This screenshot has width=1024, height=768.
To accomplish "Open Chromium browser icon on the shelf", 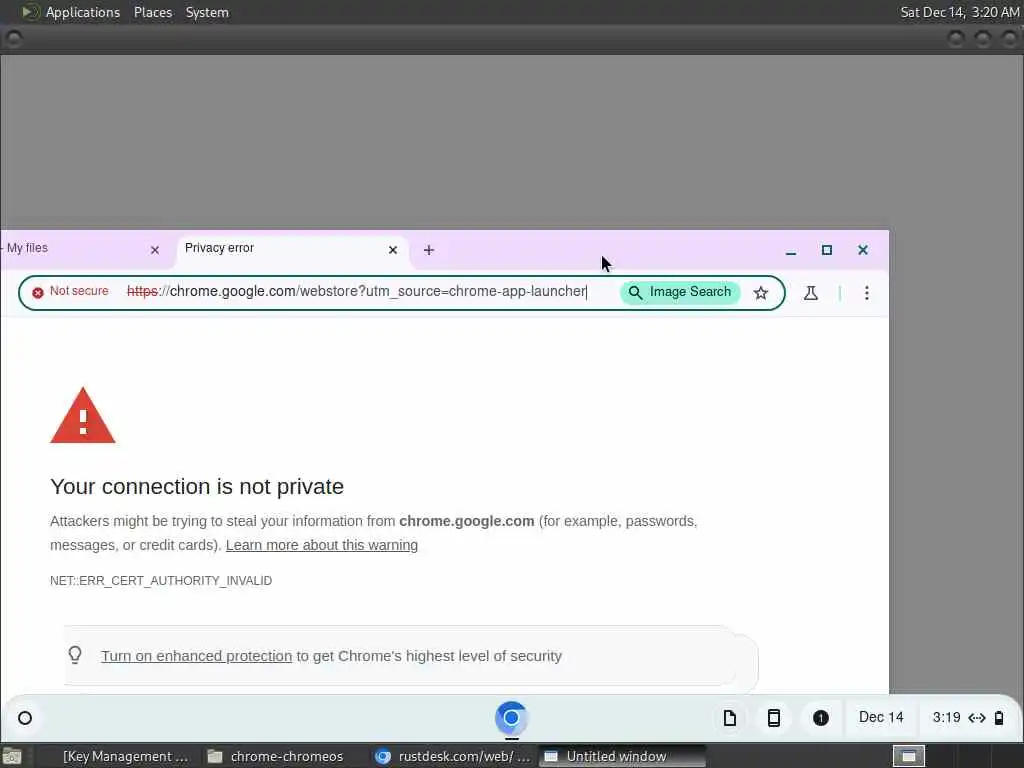I will [511, 718].
